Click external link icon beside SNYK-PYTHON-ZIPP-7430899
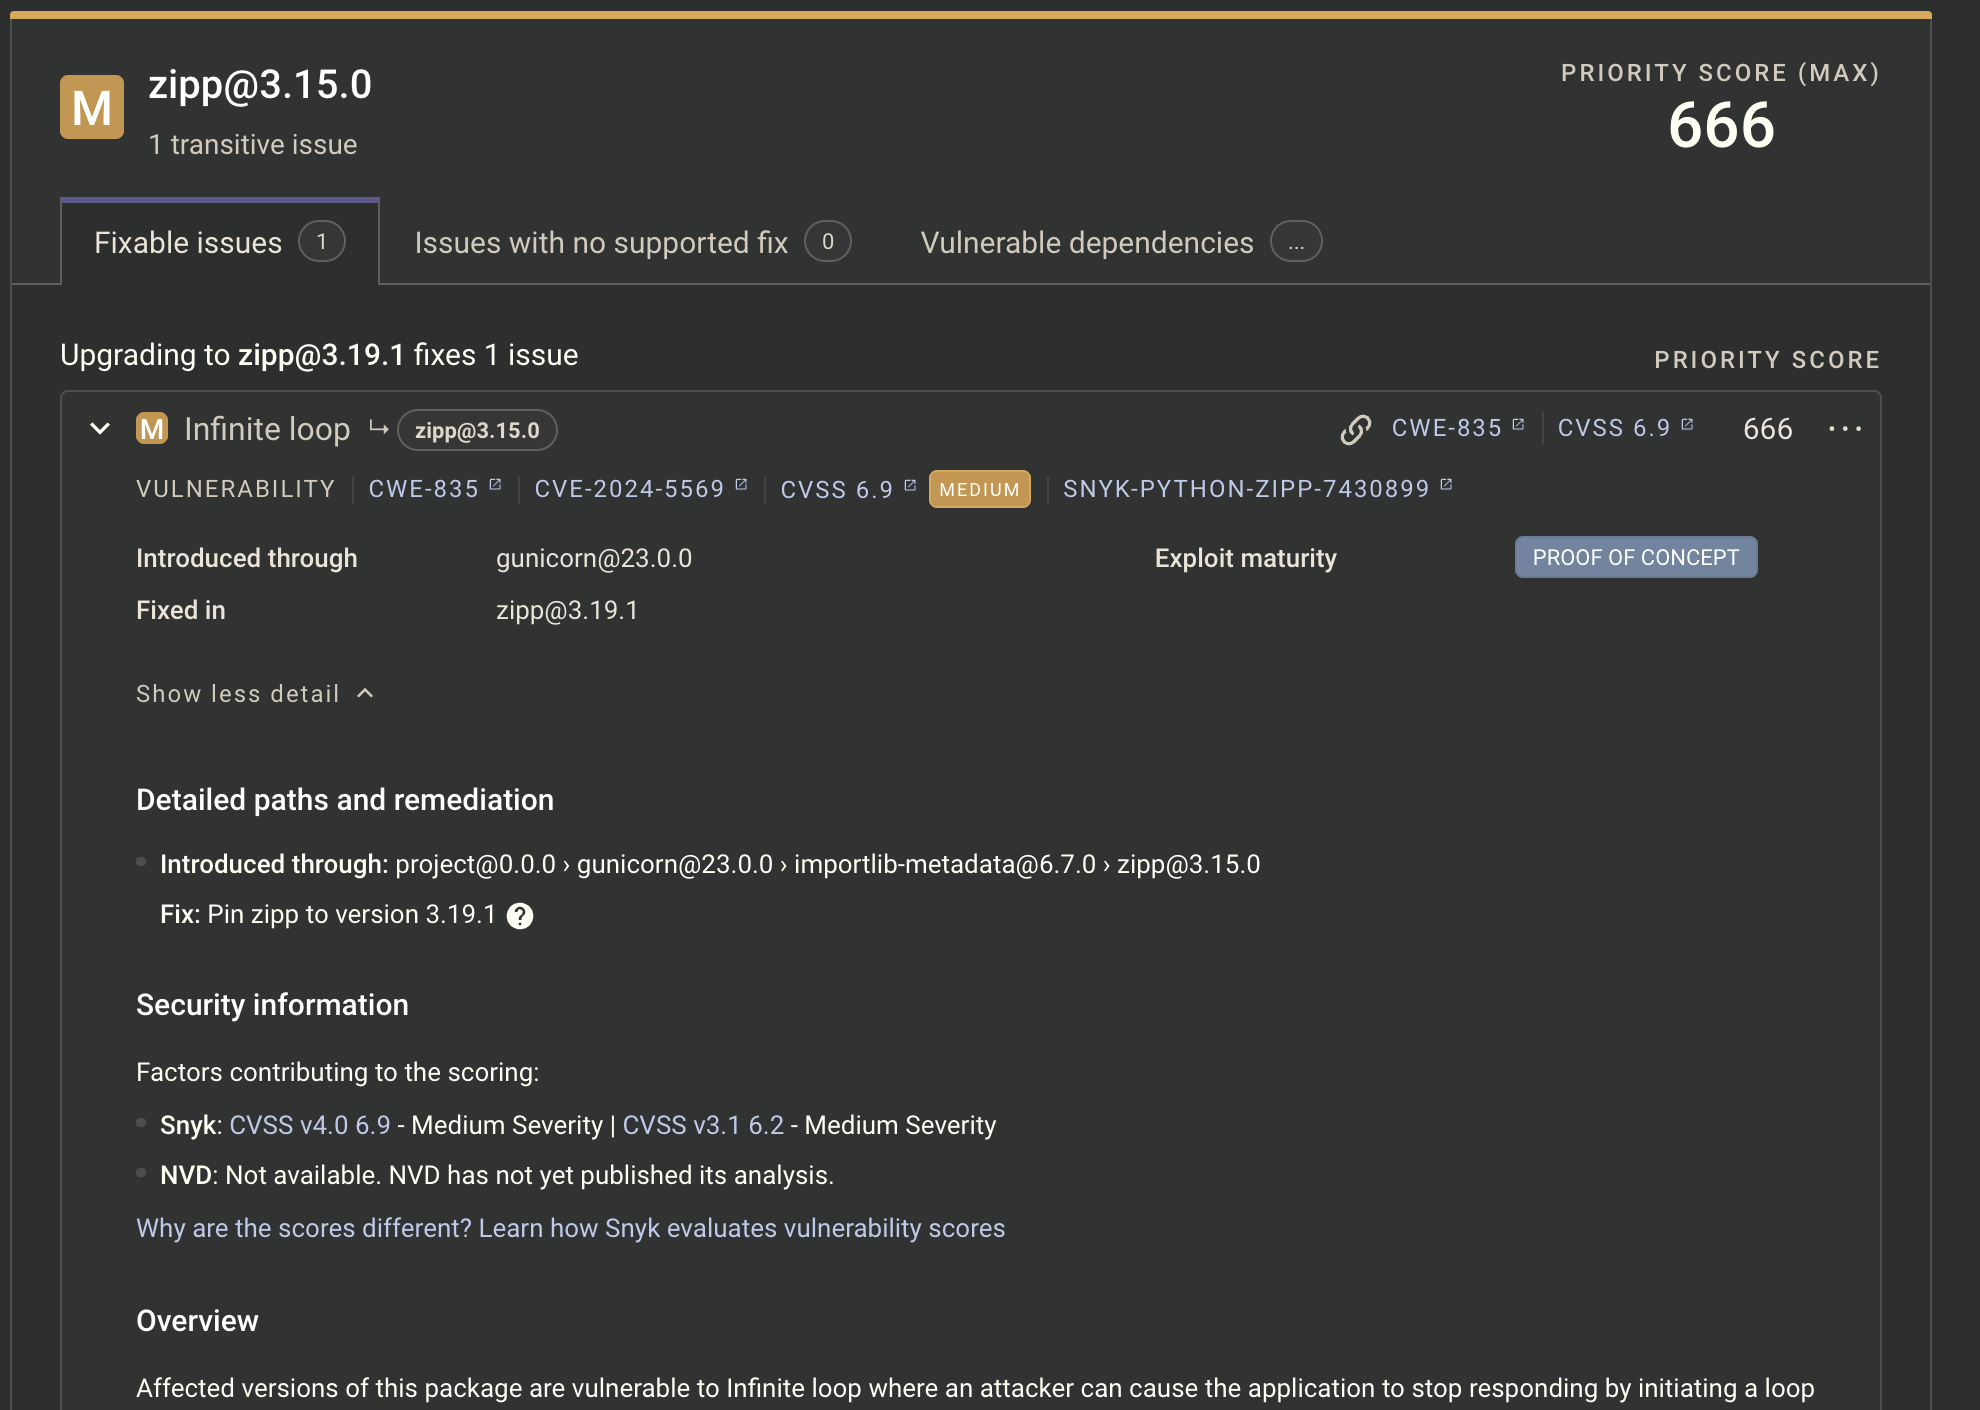Image resolution: width=1980 pixels, height=1410 pixels. point(1446,484)
